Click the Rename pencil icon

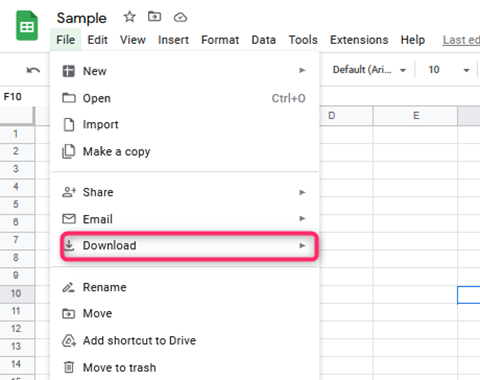pyautogui.click(x=69, y=287)
